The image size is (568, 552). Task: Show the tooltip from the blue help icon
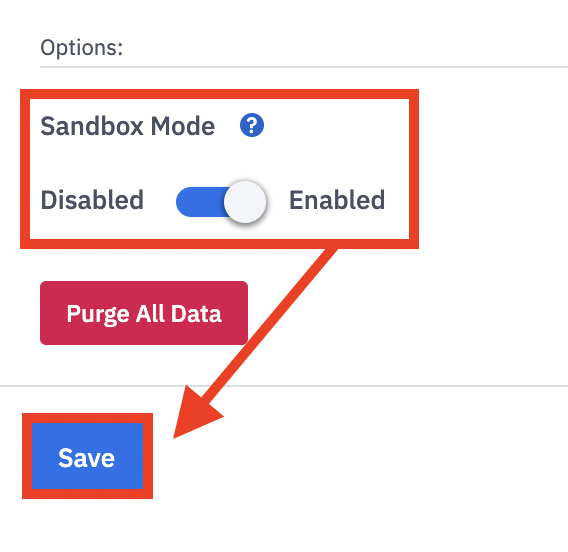[x=252, y=125]
